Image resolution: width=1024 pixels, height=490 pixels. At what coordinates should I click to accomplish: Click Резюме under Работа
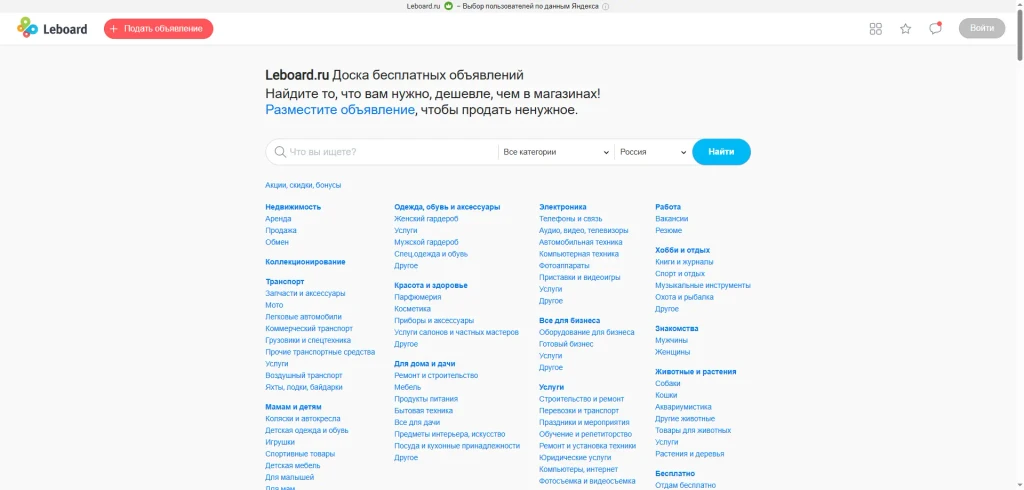(x=669, y=231)
